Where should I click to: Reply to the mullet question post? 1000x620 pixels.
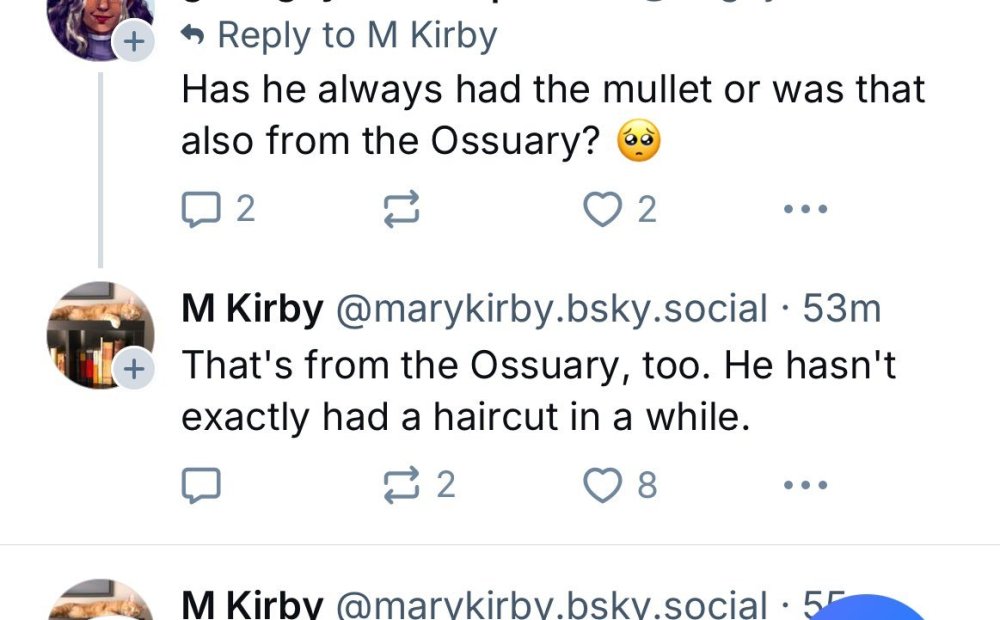204,209
